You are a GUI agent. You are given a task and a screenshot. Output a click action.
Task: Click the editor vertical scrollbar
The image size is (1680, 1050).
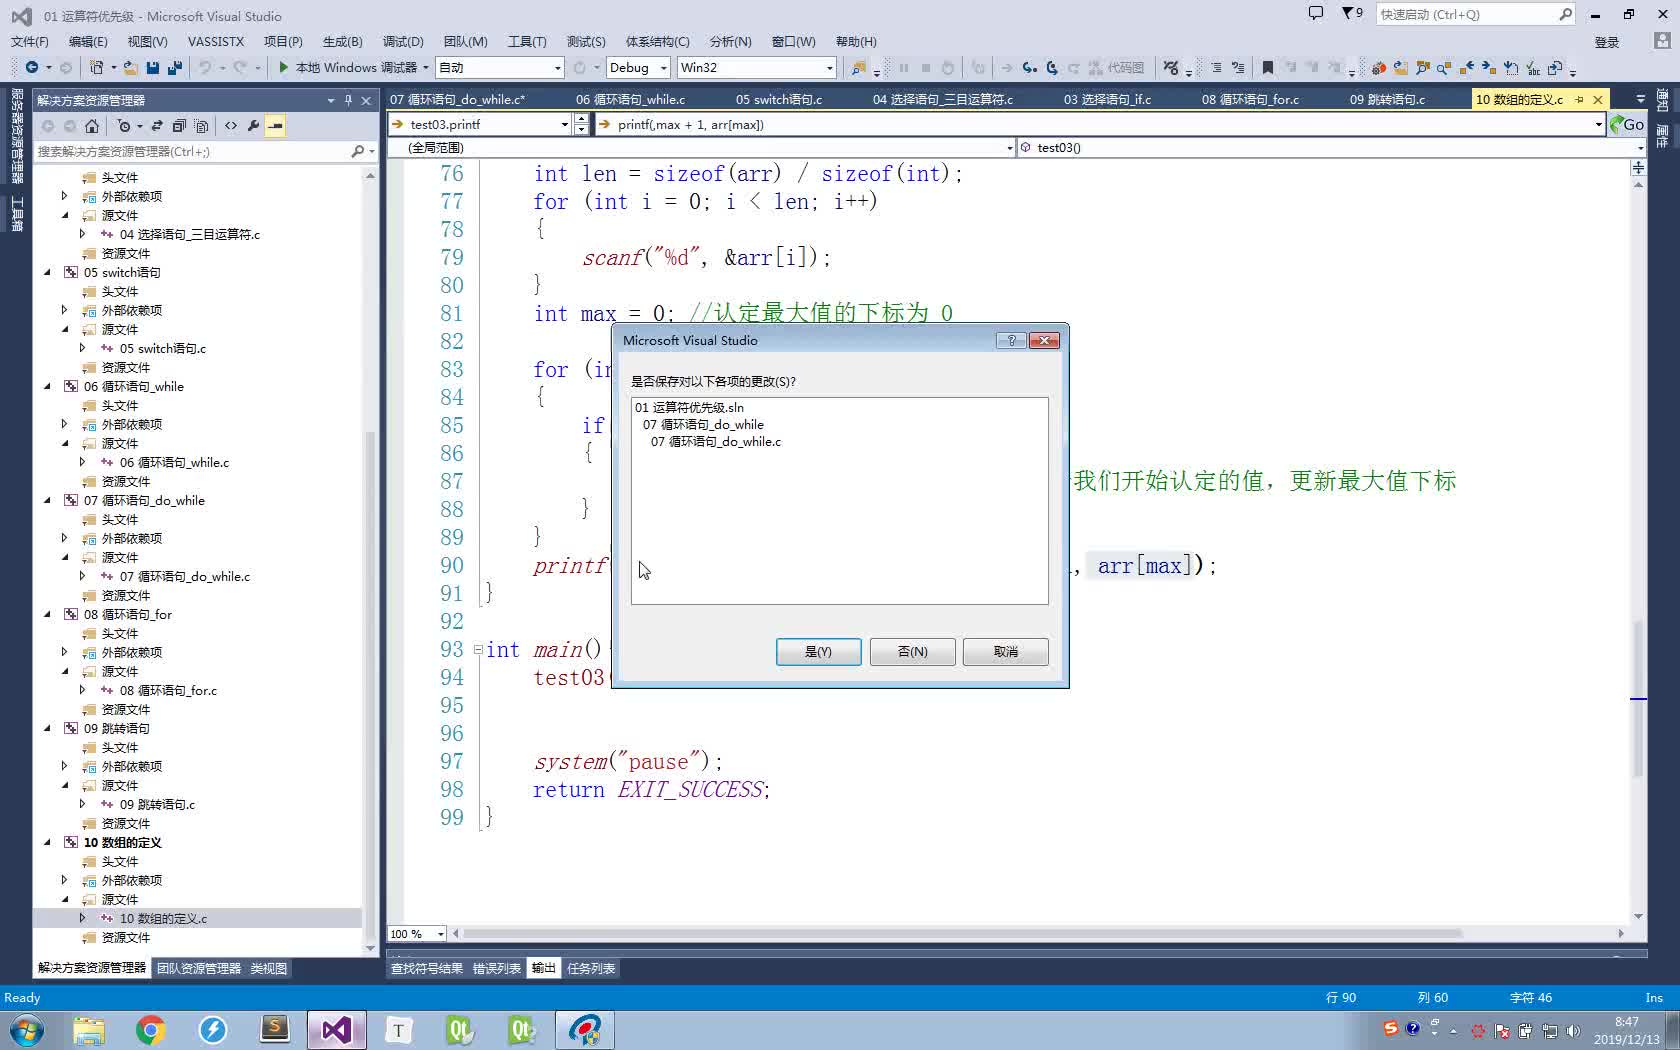click(x=1638, y=700)
